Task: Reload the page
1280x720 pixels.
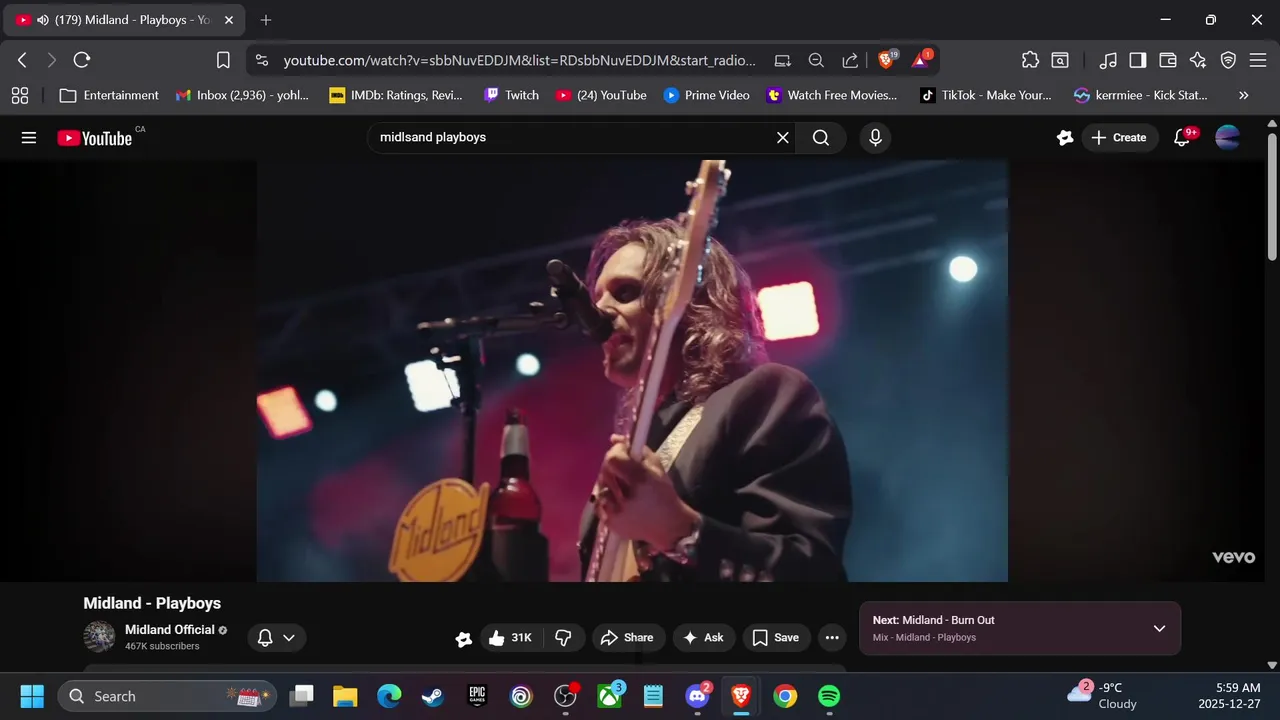Action: tap(82, 60)
